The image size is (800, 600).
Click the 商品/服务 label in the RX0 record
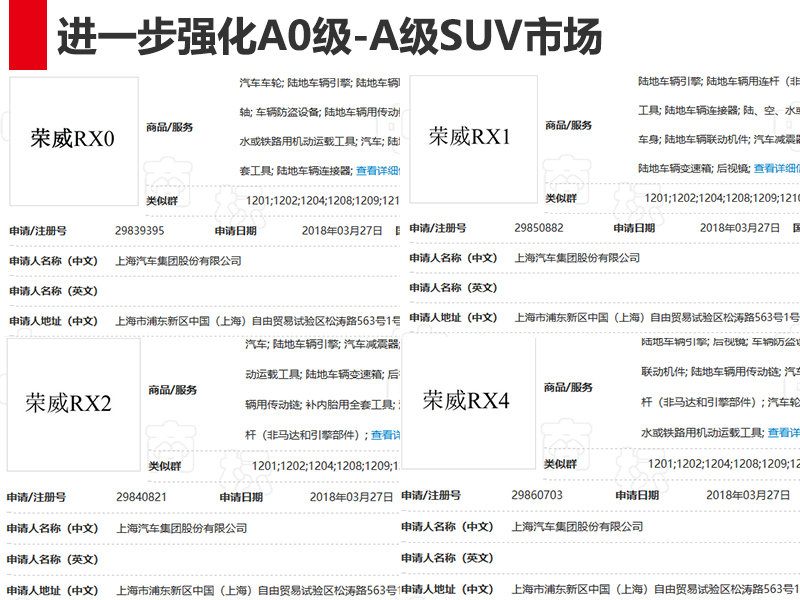pos(169,127)
